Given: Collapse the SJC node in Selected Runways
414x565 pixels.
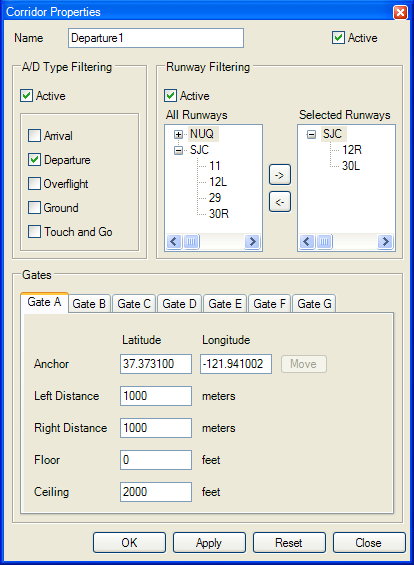Looking at the screenshot, I should [x=311, y=134].
